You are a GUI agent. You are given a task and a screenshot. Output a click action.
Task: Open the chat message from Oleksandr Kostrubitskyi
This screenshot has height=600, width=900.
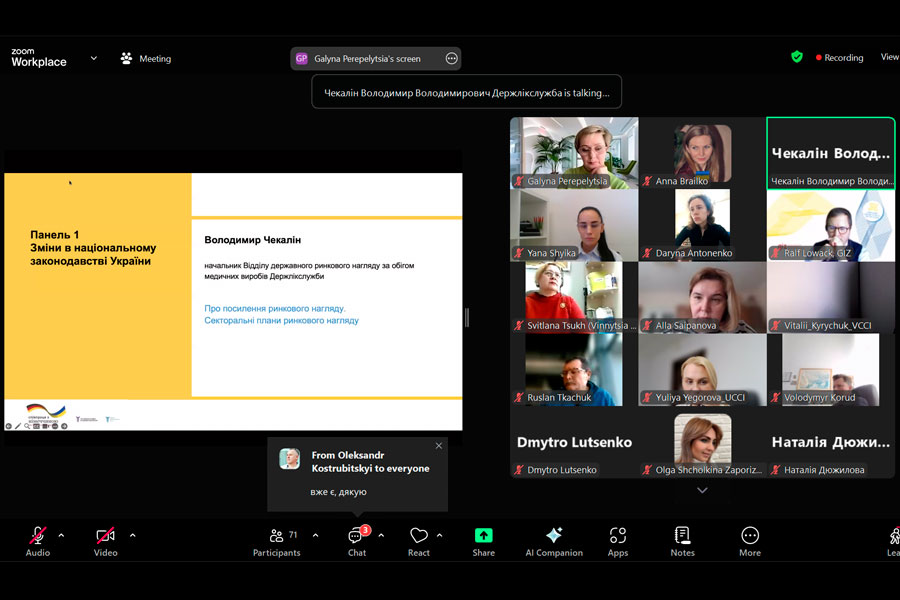pyautogui.click(x=357, y=474)
